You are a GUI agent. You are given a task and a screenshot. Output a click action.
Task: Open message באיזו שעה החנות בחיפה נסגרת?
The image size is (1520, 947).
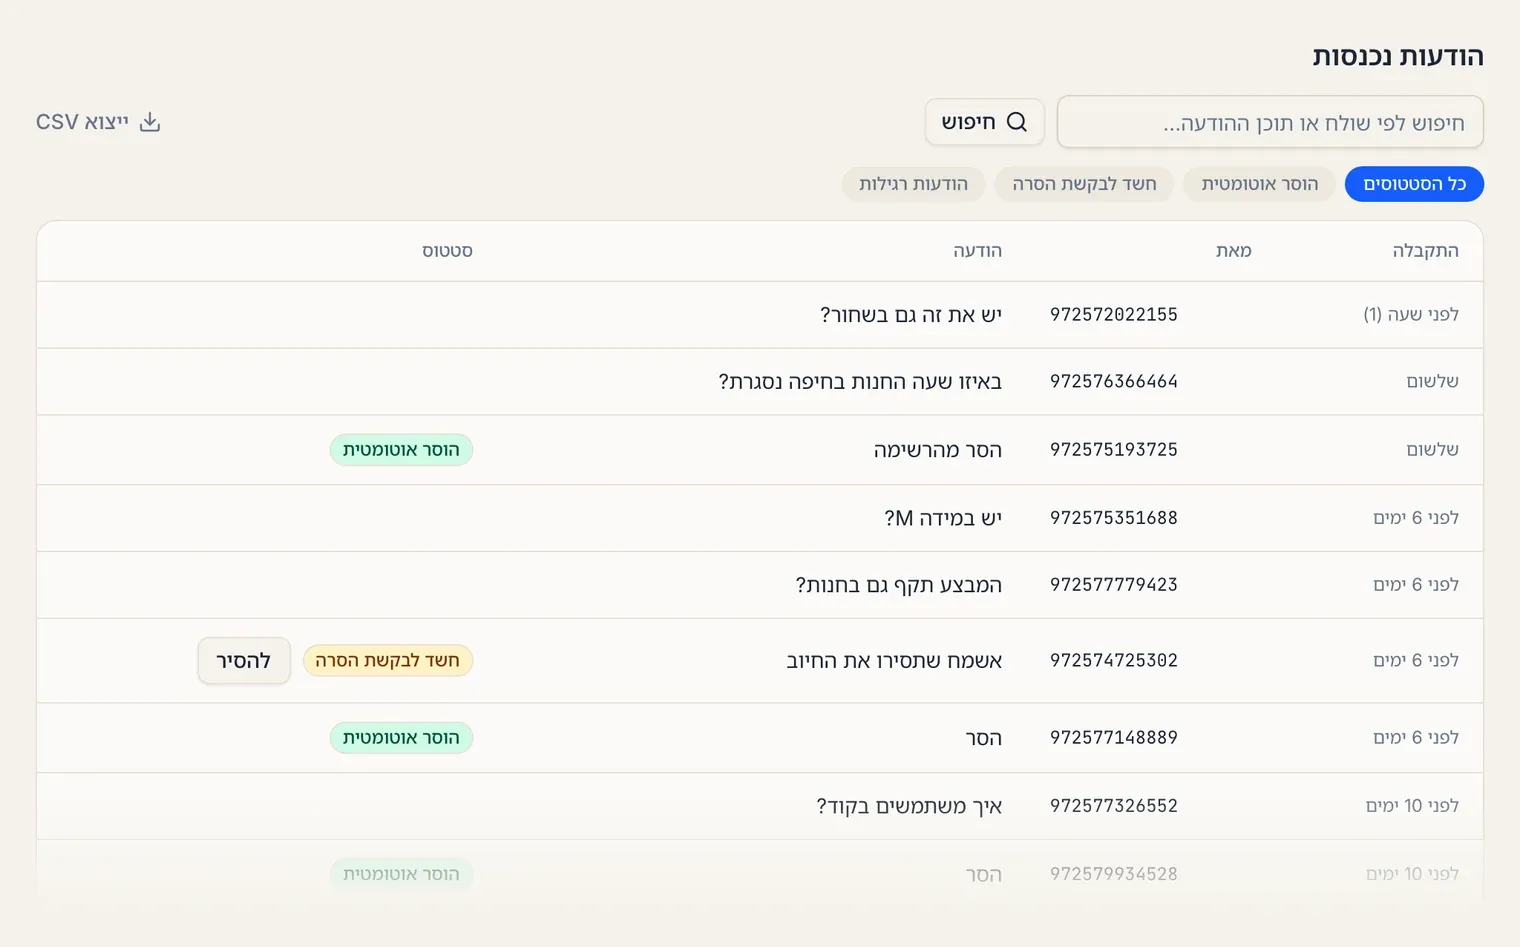click(x=860, y=382)
